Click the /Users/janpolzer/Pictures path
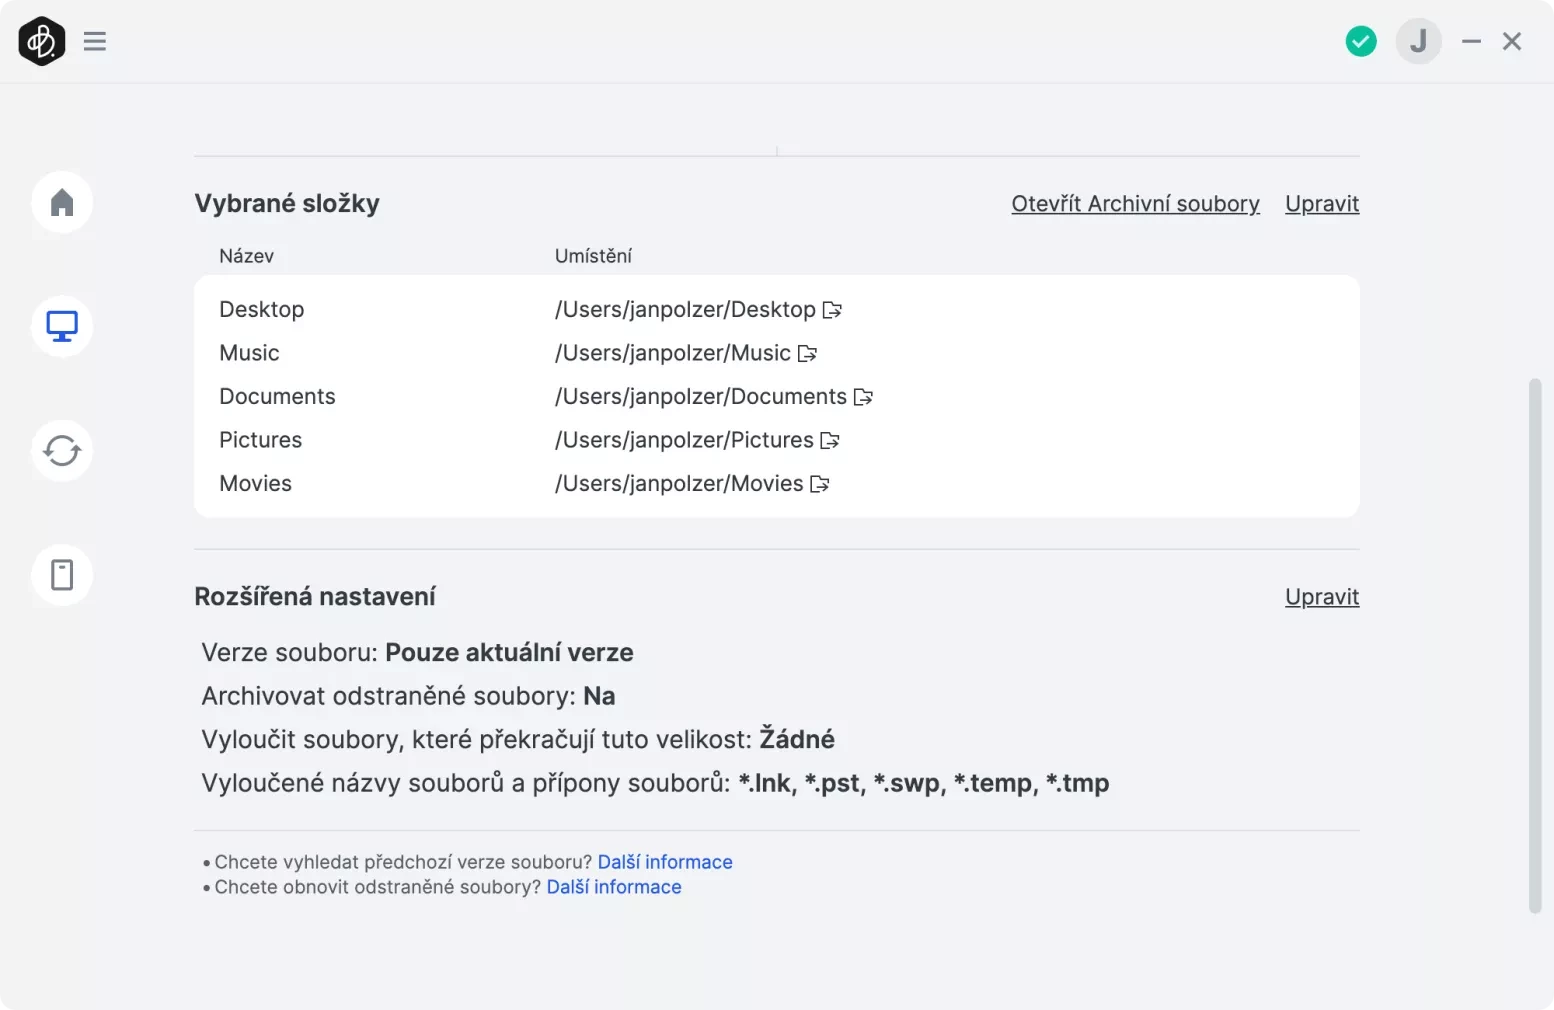This screenshot has height=1010, width=1554. [684, 440]
